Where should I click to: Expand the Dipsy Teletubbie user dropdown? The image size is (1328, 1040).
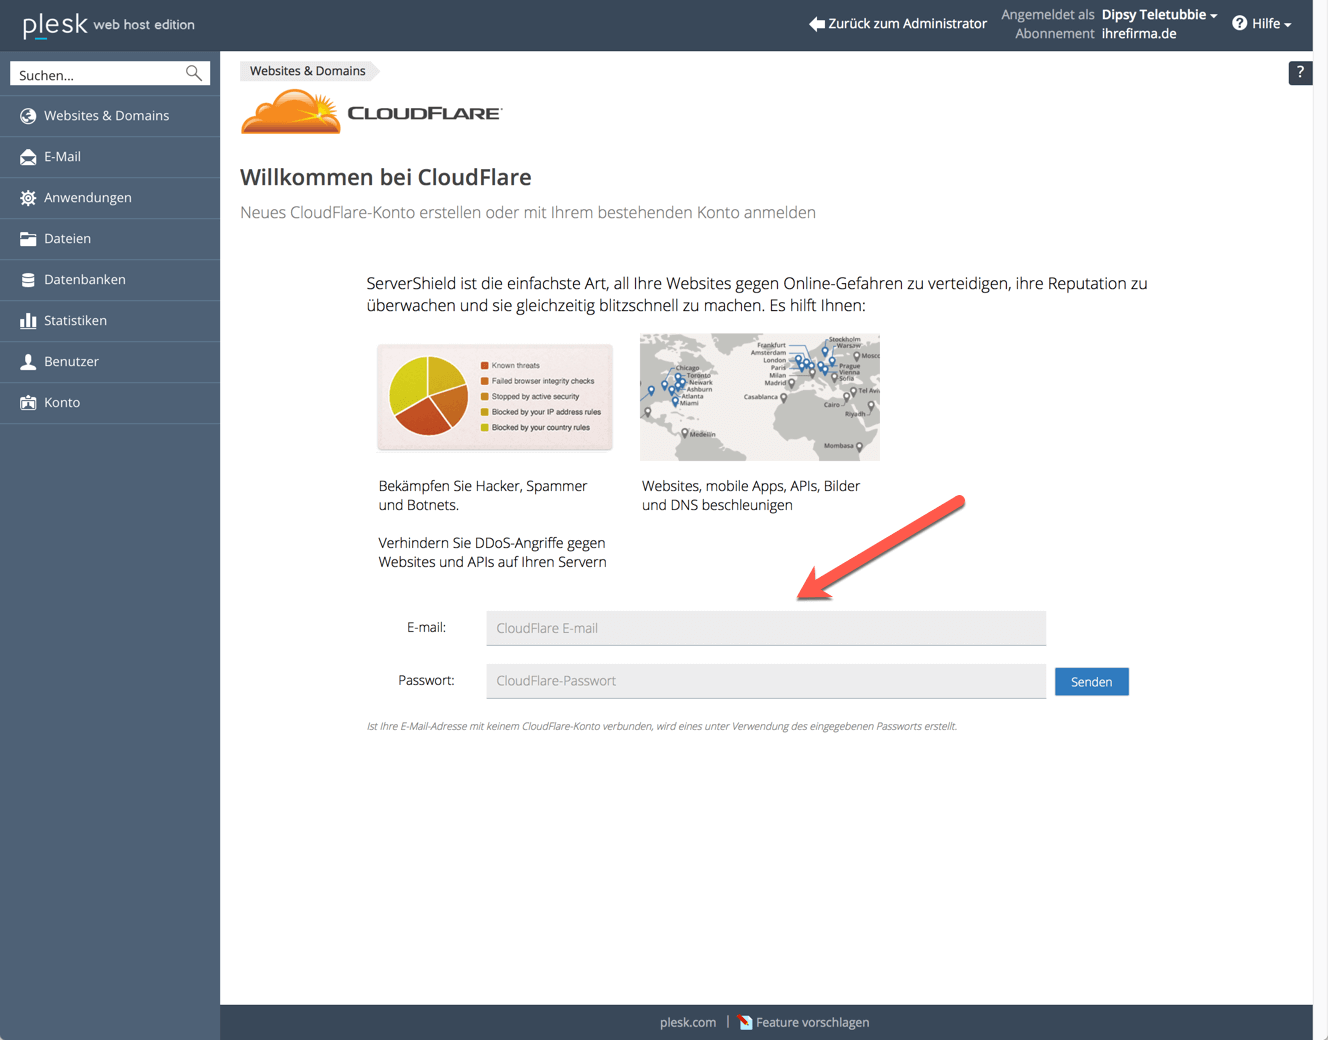(1159, 15)
